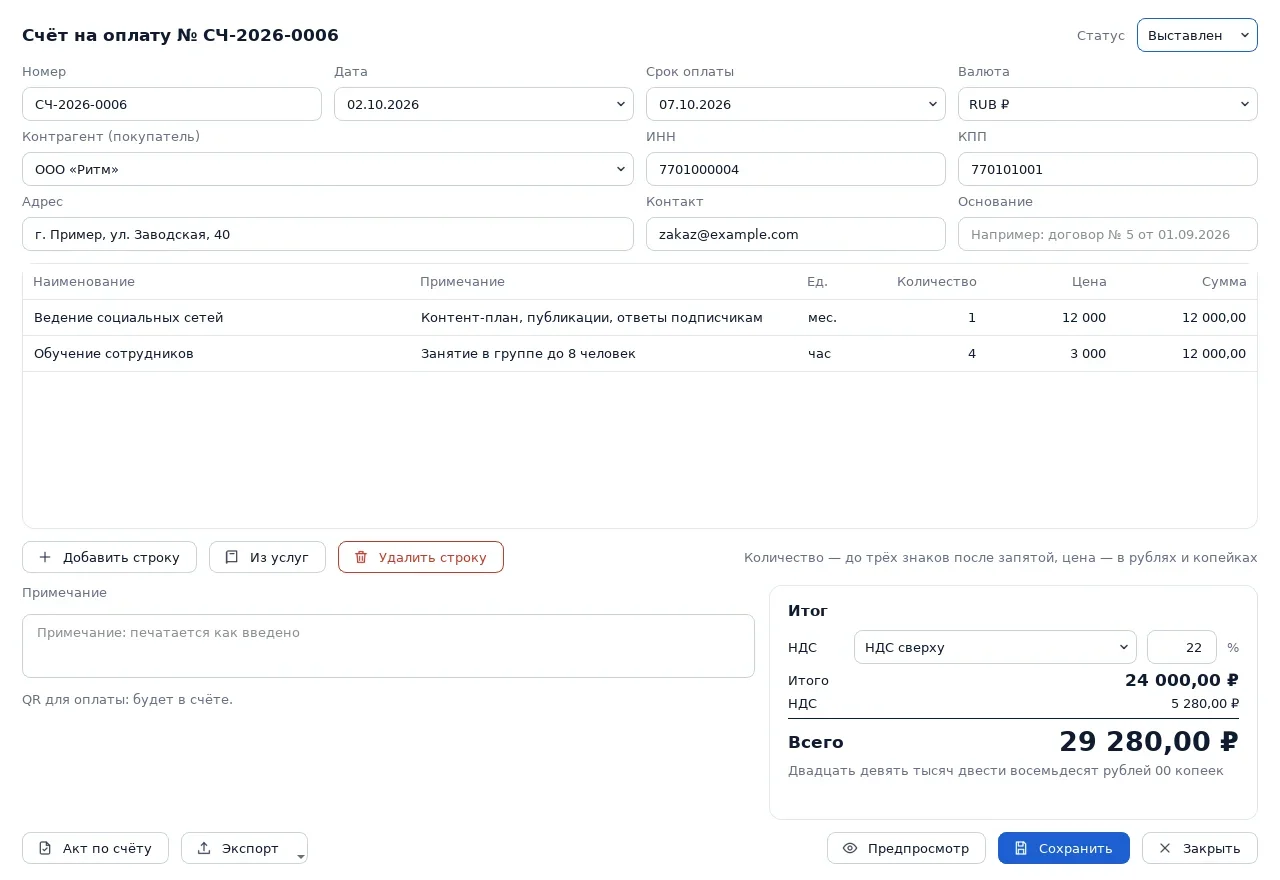
Task: Click the quantity cell 4
Action: [972, 354]
